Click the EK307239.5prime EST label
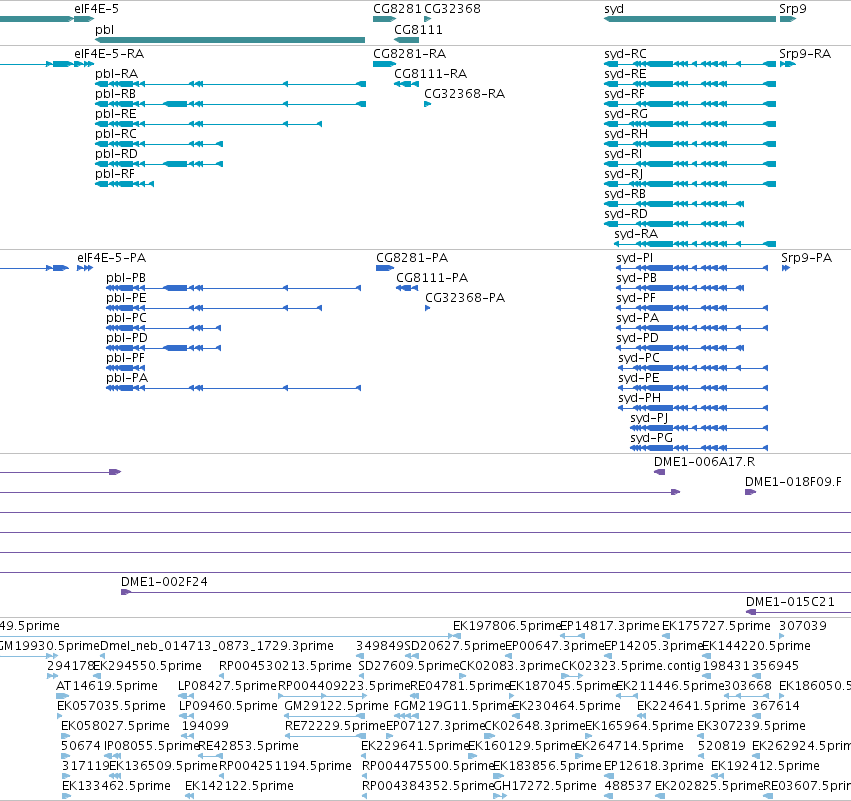The width and height of the screenshot is (851, 801). click(x=751, y=726)
